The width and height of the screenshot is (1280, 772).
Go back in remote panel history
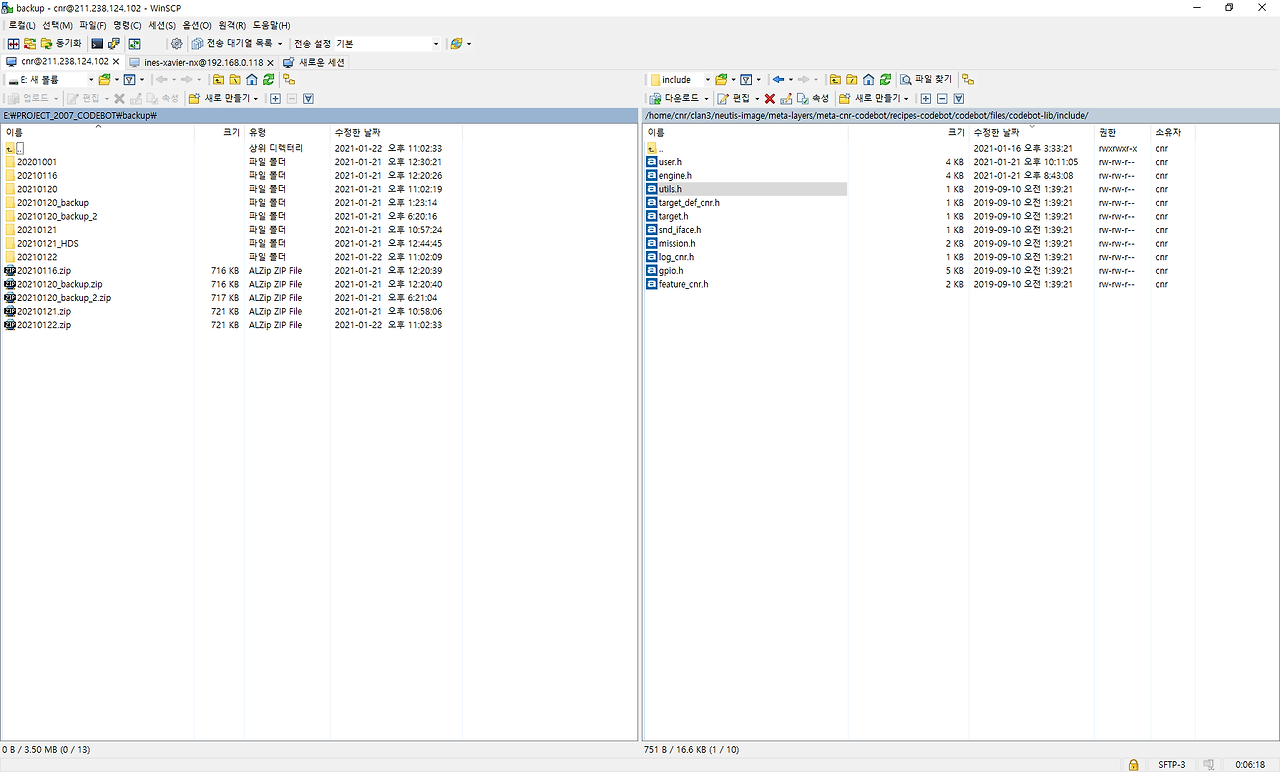point(778,80)
